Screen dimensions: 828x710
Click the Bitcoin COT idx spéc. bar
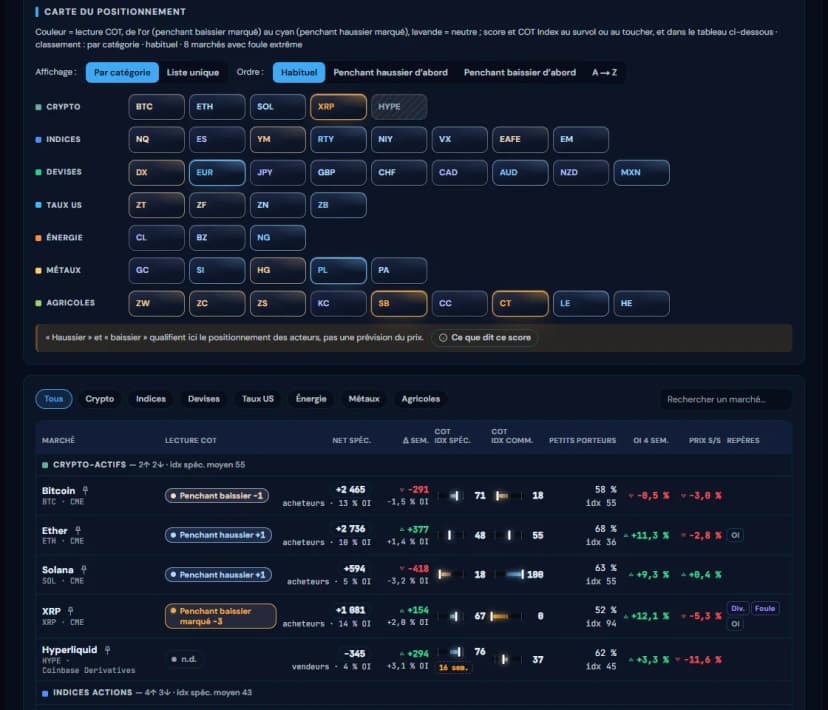pyautogui.click(x=450, y=496)
